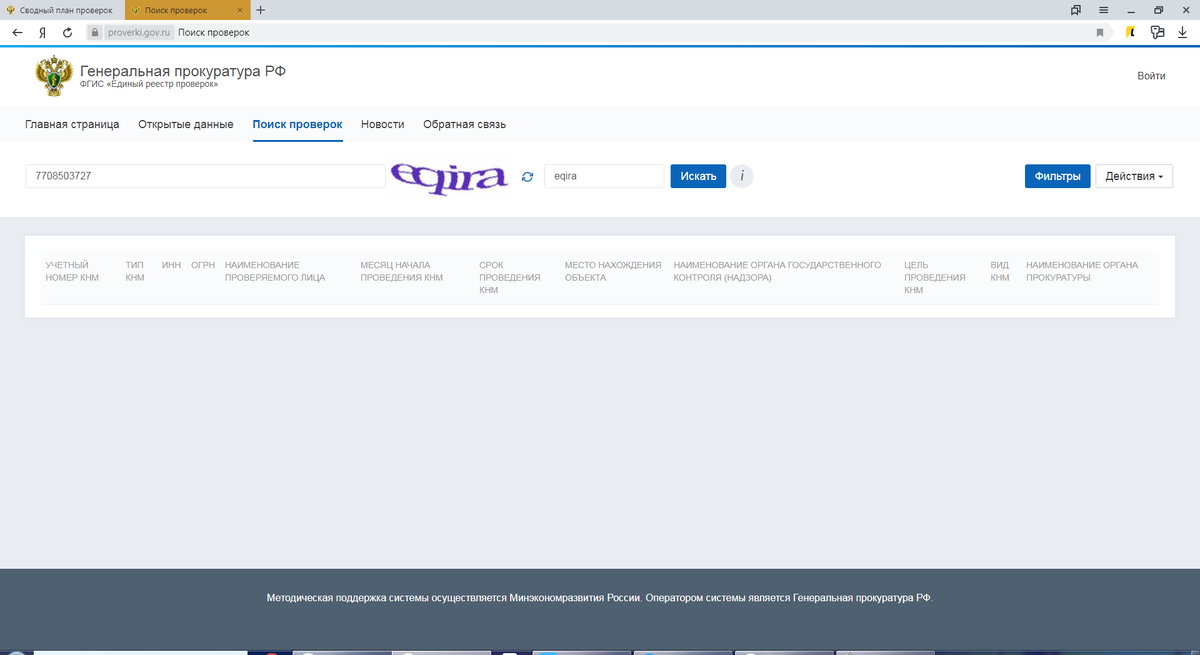The height and width of the screenshot is (655, 1200).
Task: Open the side panel icon left of menu
Action: tap(1074, 10)
